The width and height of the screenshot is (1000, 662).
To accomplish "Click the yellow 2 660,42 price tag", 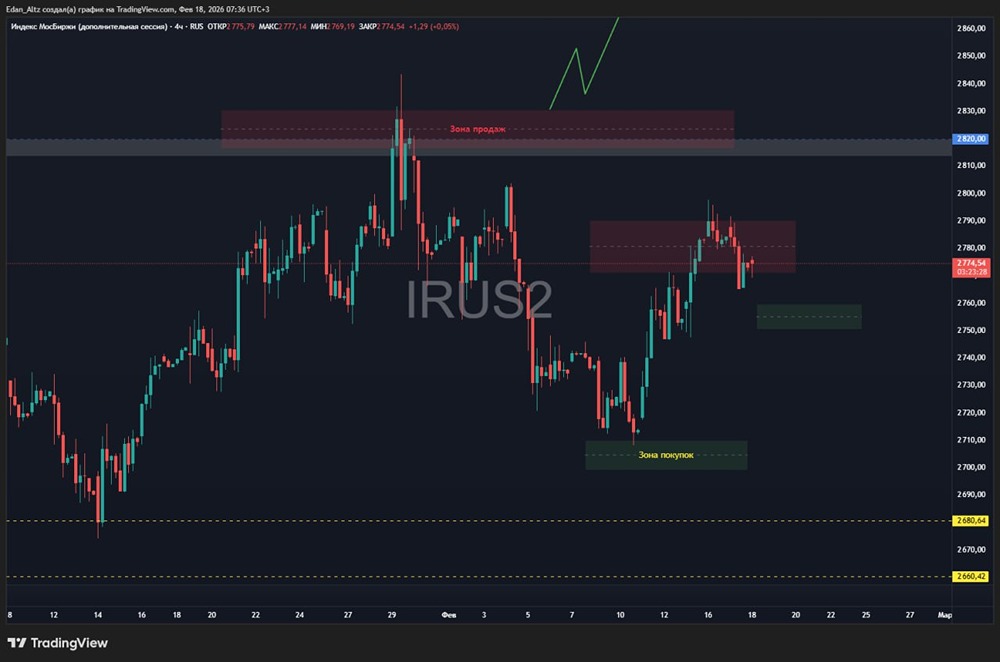I will pyautogui.click(x=970, y=576).
